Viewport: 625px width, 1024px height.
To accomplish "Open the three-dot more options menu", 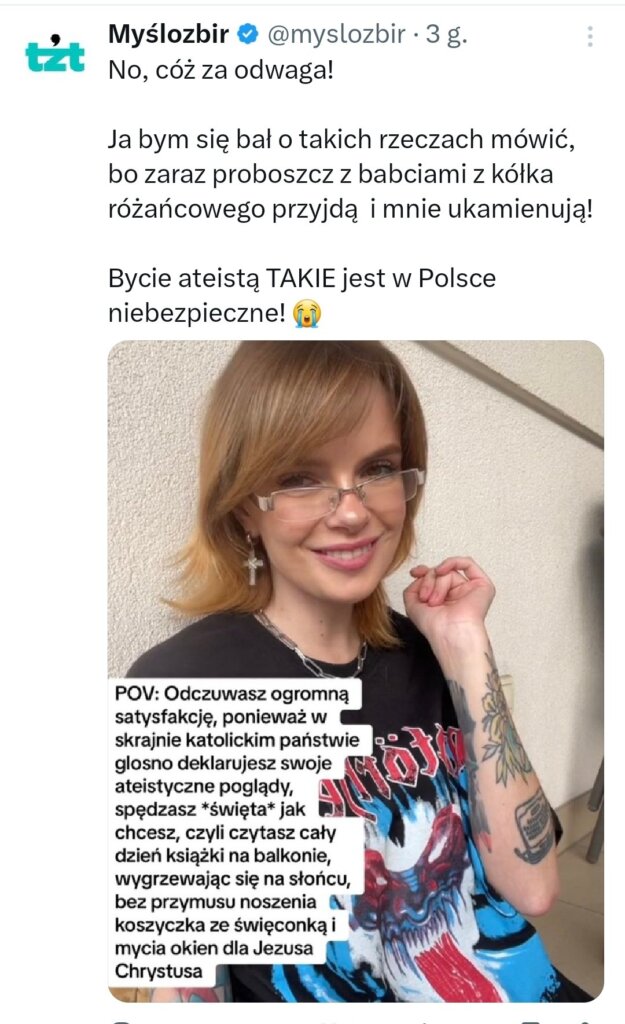I will coord(590,36).
